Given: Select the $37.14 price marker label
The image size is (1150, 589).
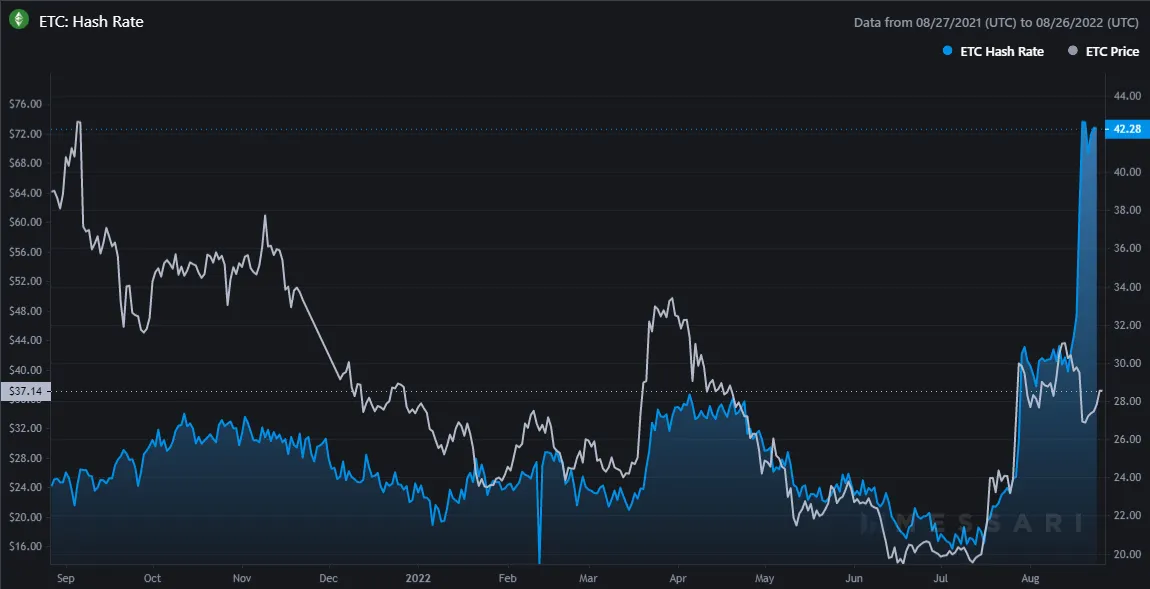Looking at the screenshot, I should (24, 391).
